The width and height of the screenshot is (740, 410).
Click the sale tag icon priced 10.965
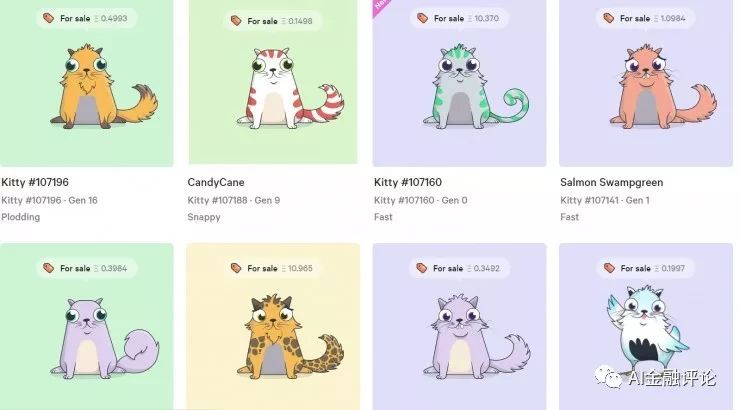236,268
